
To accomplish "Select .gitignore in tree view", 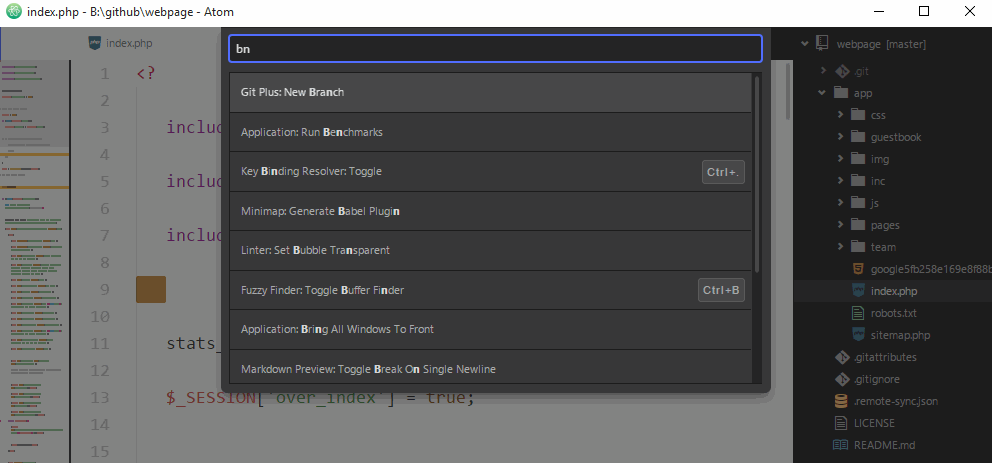I will (877, 380).
